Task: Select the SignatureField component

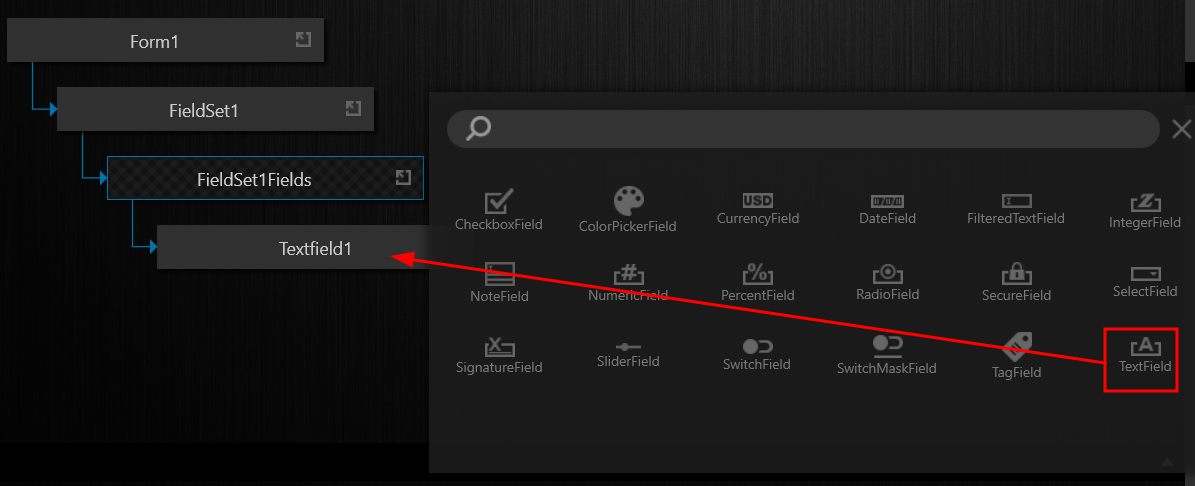Action: pyautogui.click(x=499, y=356)
